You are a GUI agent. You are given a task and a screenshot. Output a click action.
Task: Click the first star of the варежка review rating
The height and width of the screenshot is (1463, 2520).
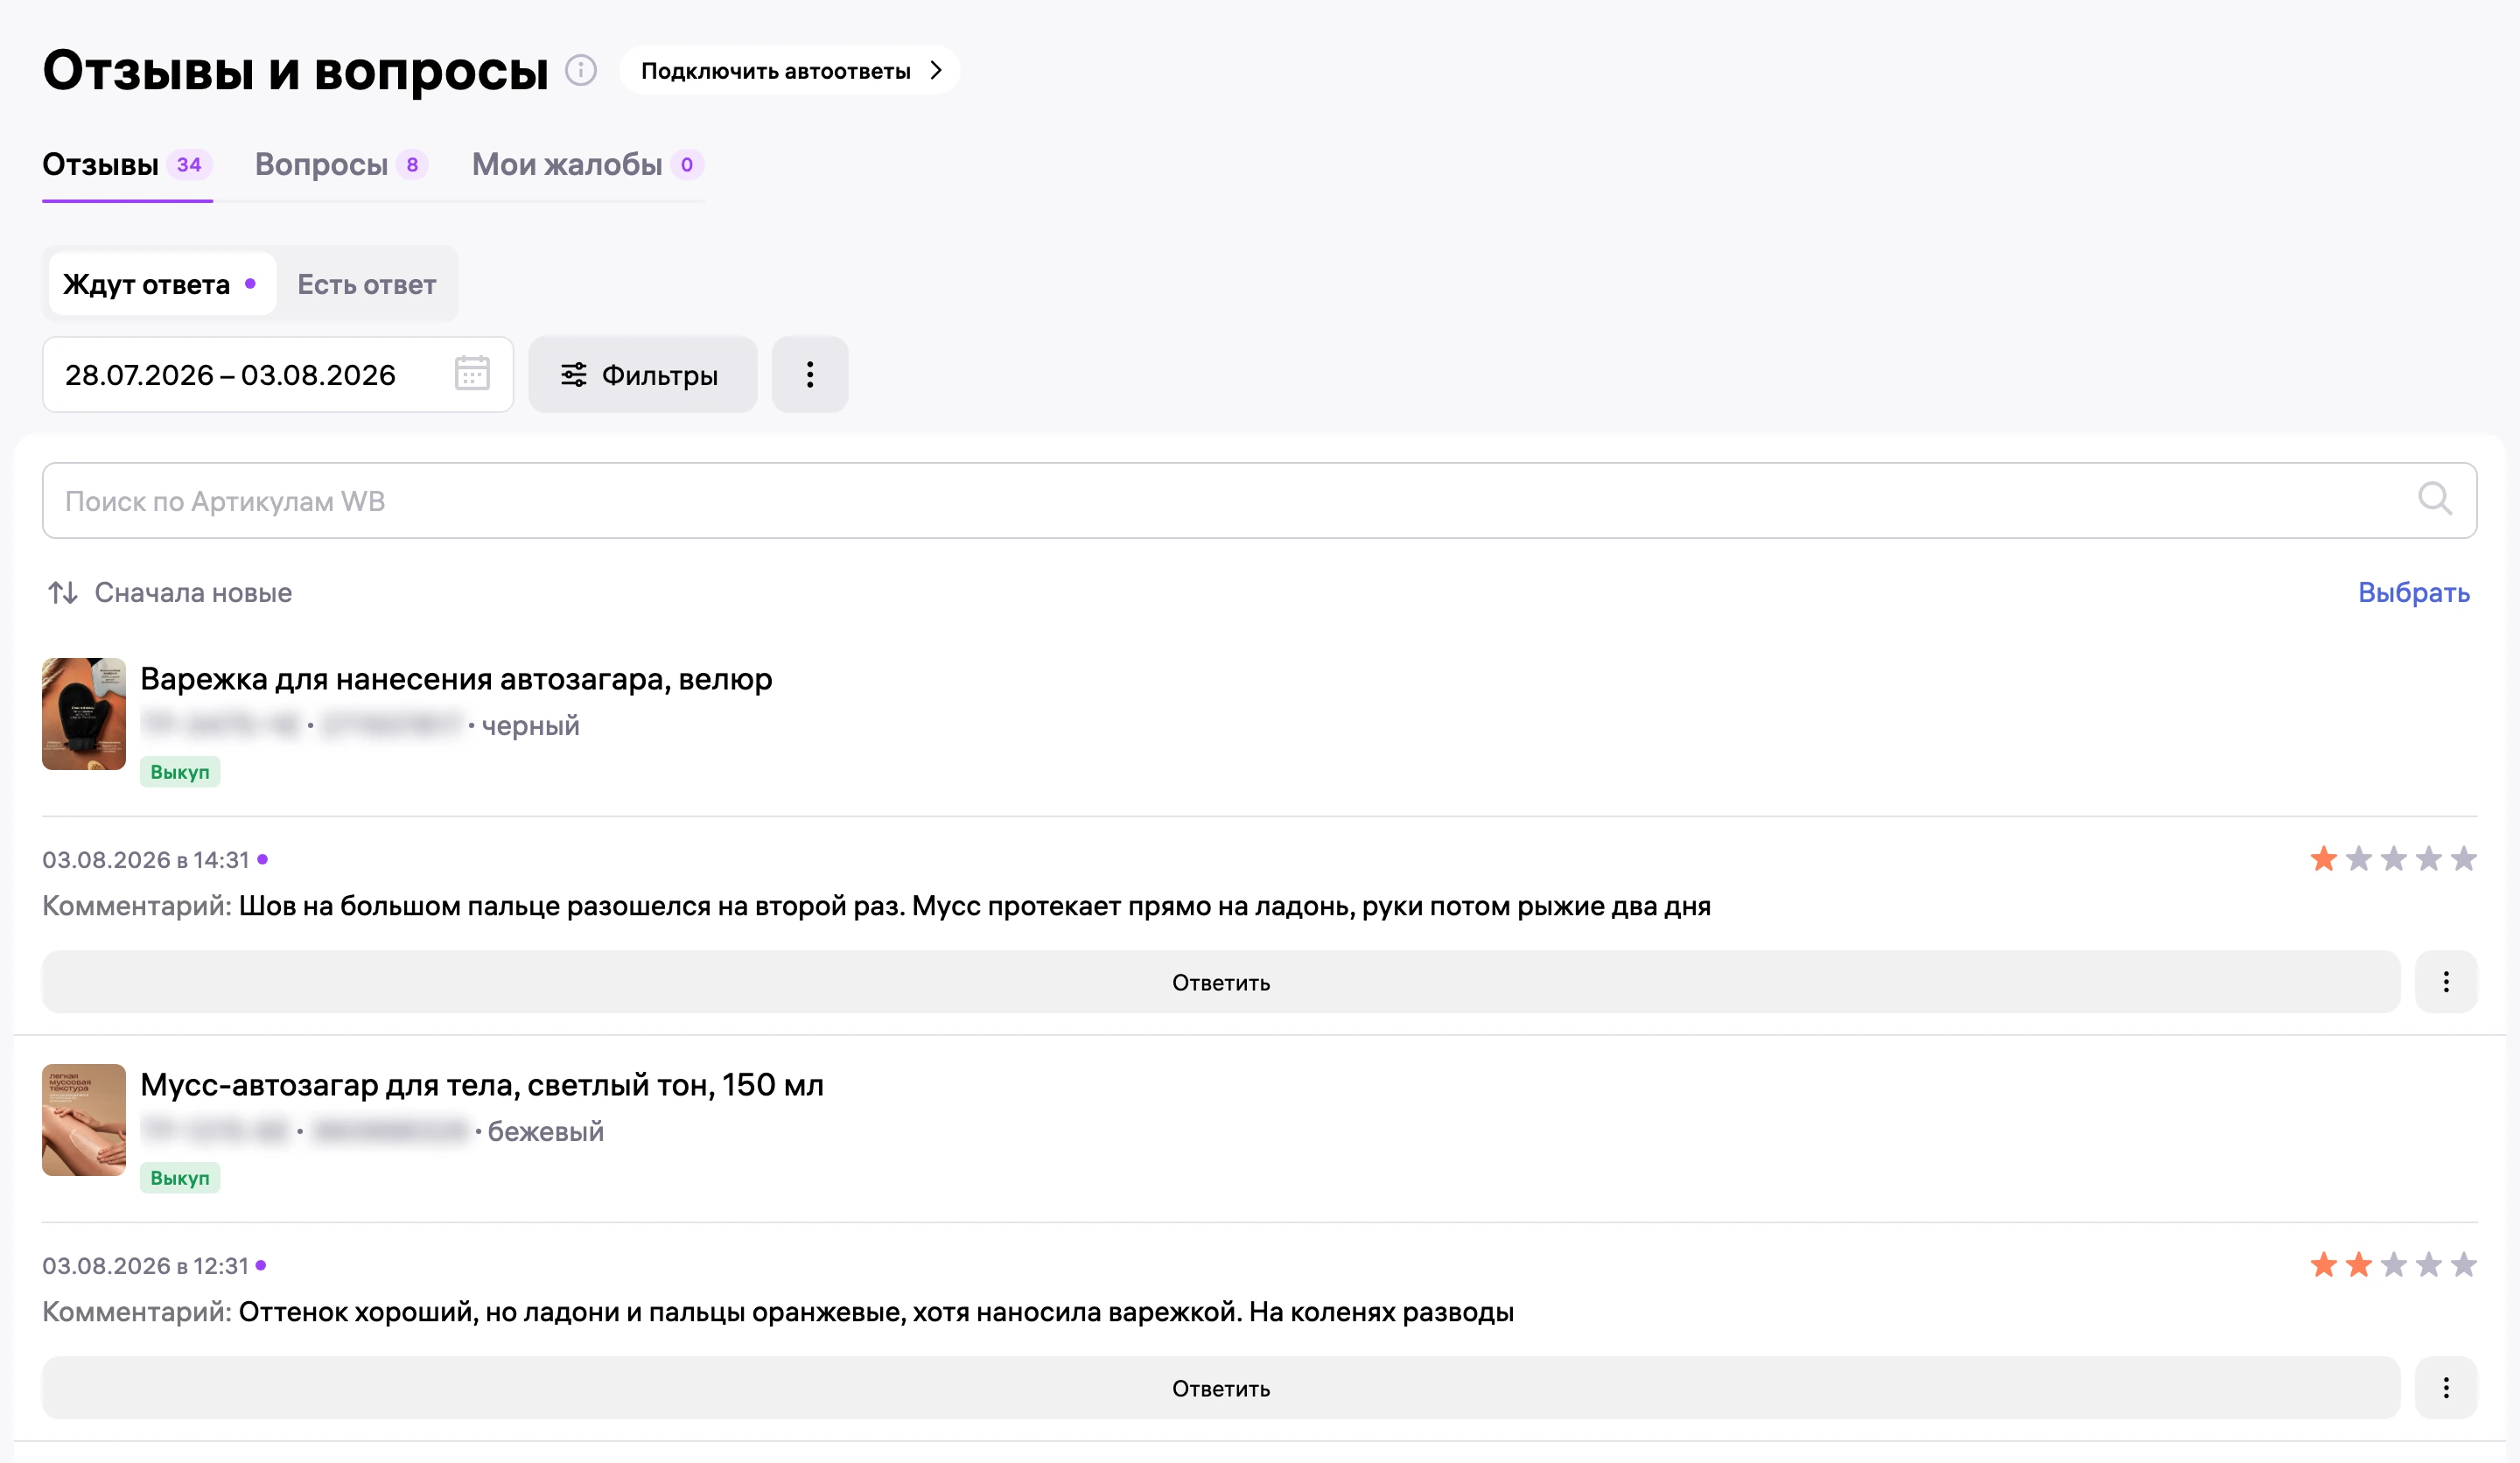tap(2324, 859)
